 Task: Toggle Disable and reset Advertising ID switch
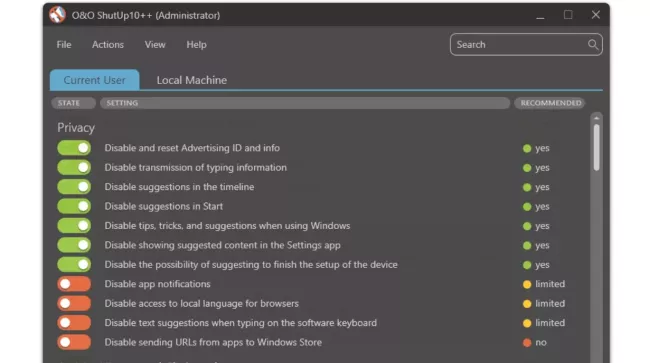(x=74, y=148)
